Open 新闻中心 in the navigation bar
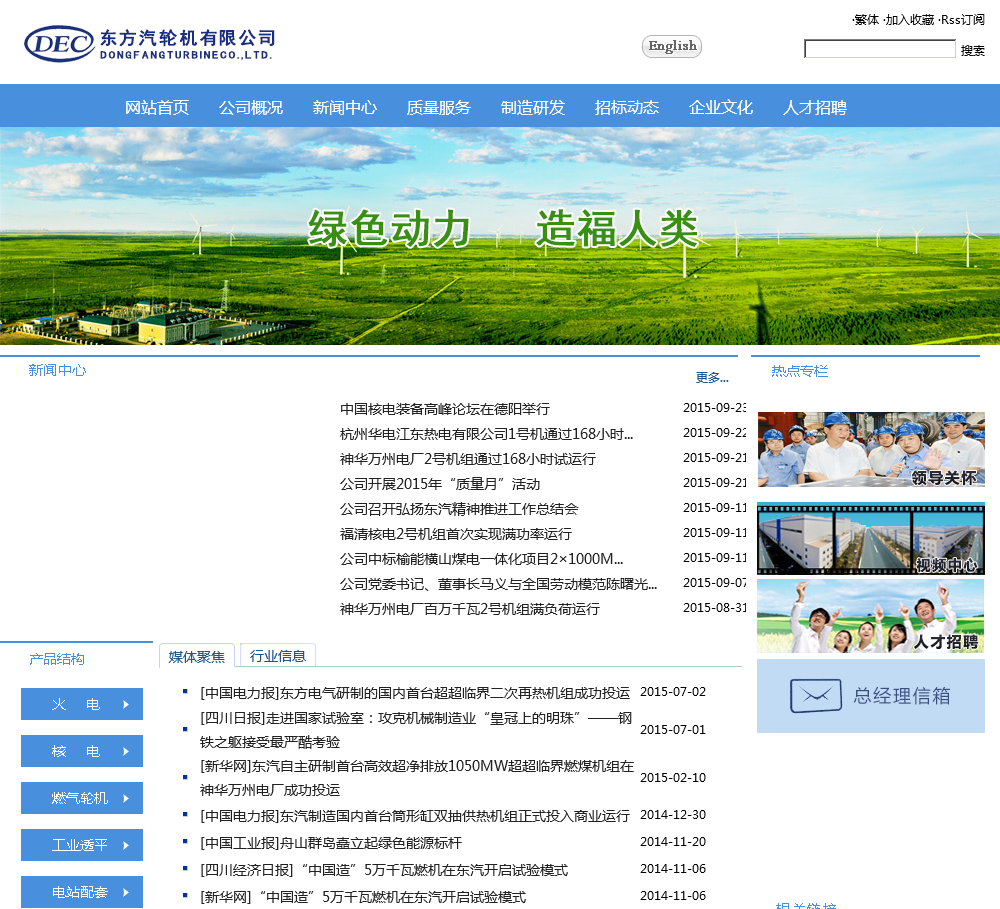Image resolution: width=1000 pixels, height=909 pixels. tap(344, 107)
